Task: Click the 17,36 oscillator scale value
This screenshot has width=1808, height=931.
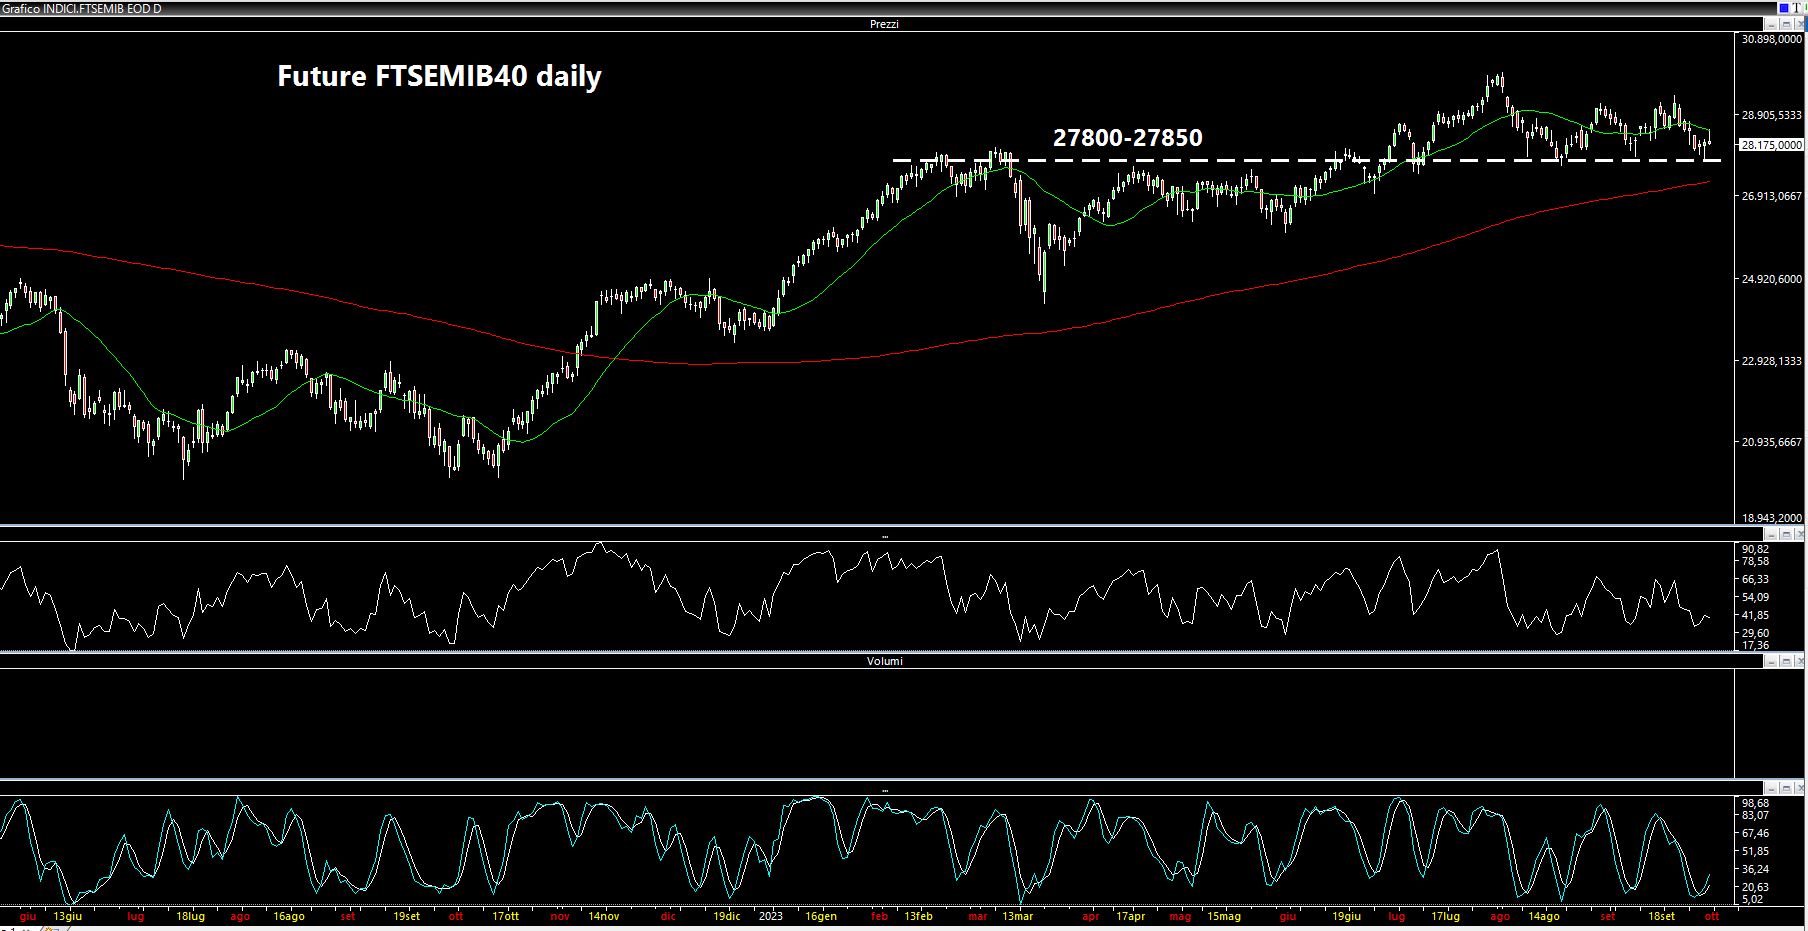Action: tap(1755, 645)
